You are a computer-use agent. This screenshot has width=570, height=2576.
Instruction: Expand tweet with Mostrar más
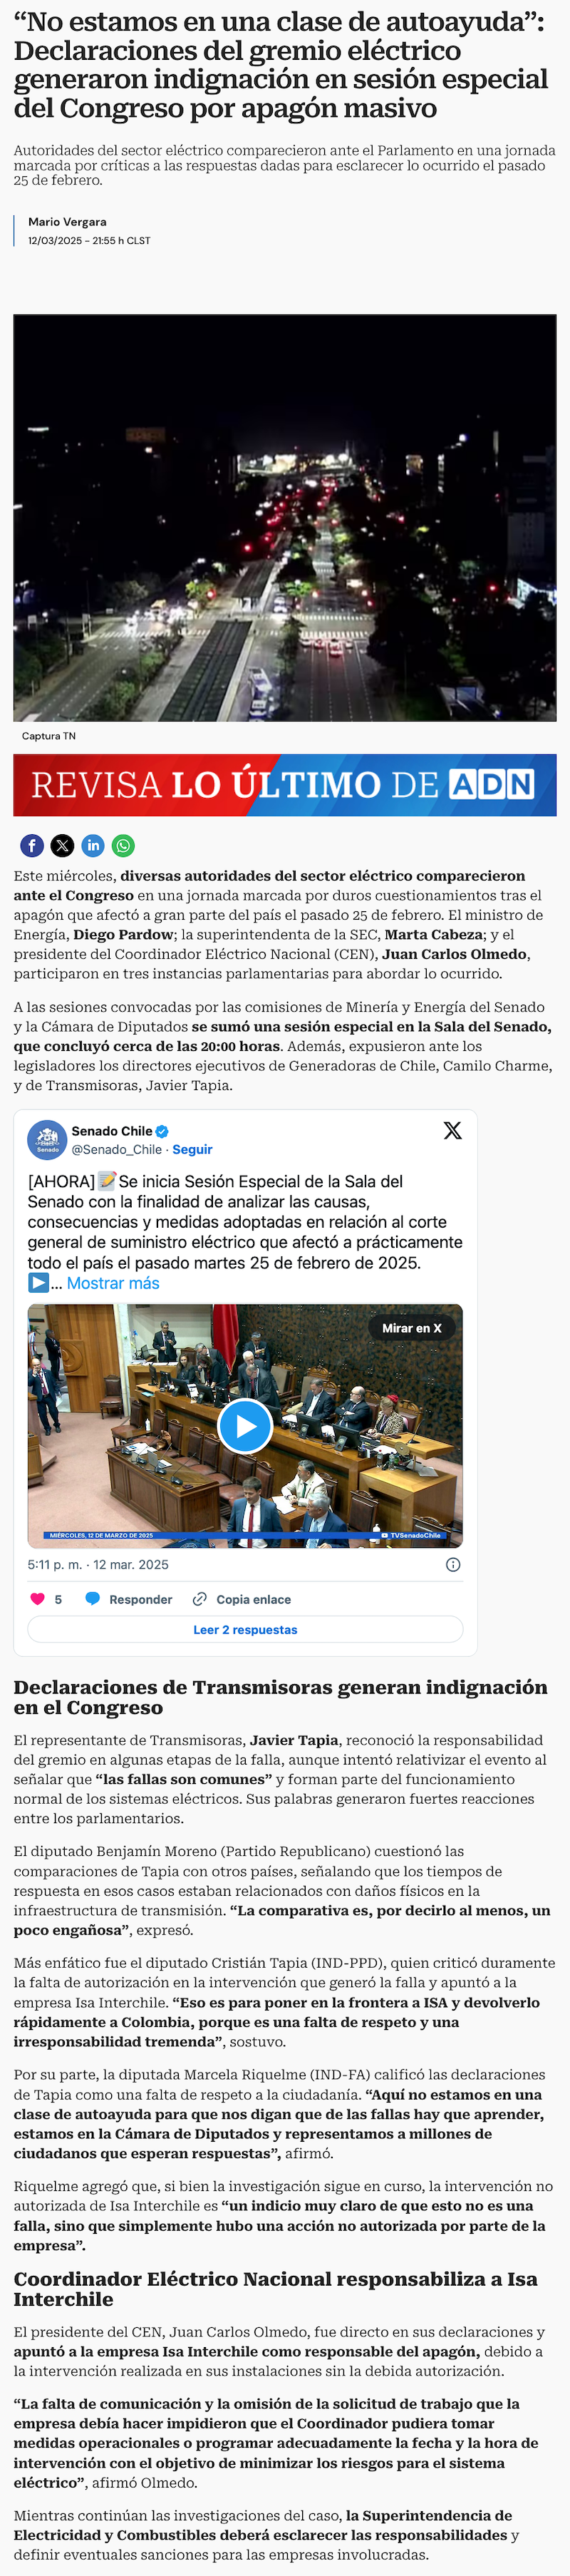point(113,1283)
